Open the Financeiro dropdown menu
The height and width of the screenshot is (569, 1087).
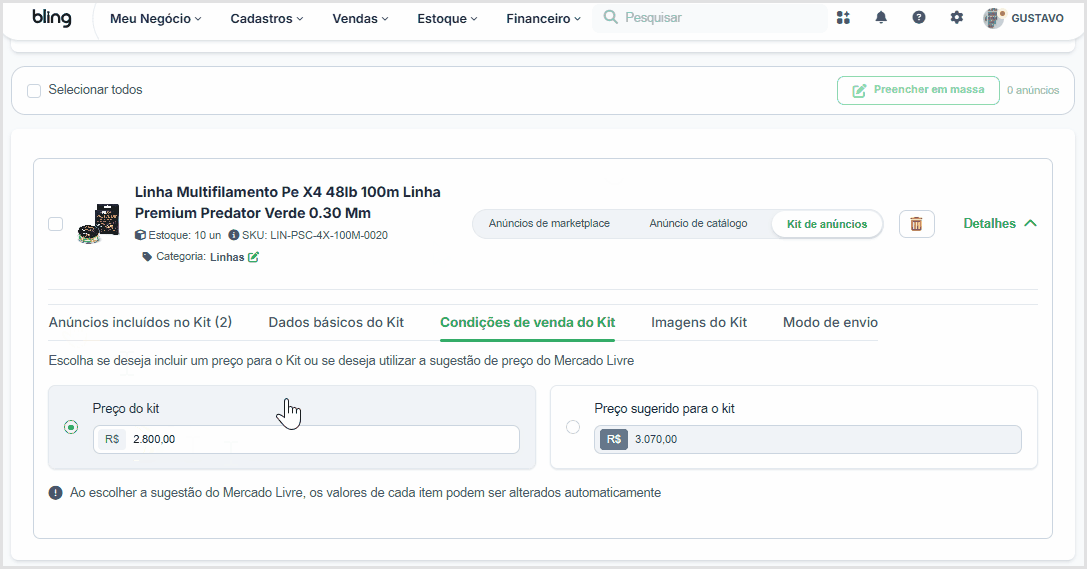(x=544, y=19)
